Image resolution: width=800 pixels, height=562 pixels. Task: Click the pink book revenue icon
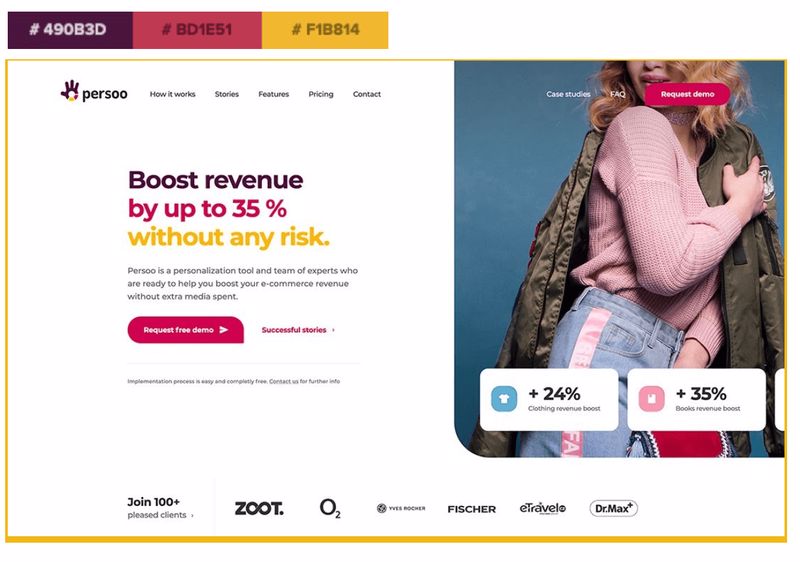pos(652,399)
